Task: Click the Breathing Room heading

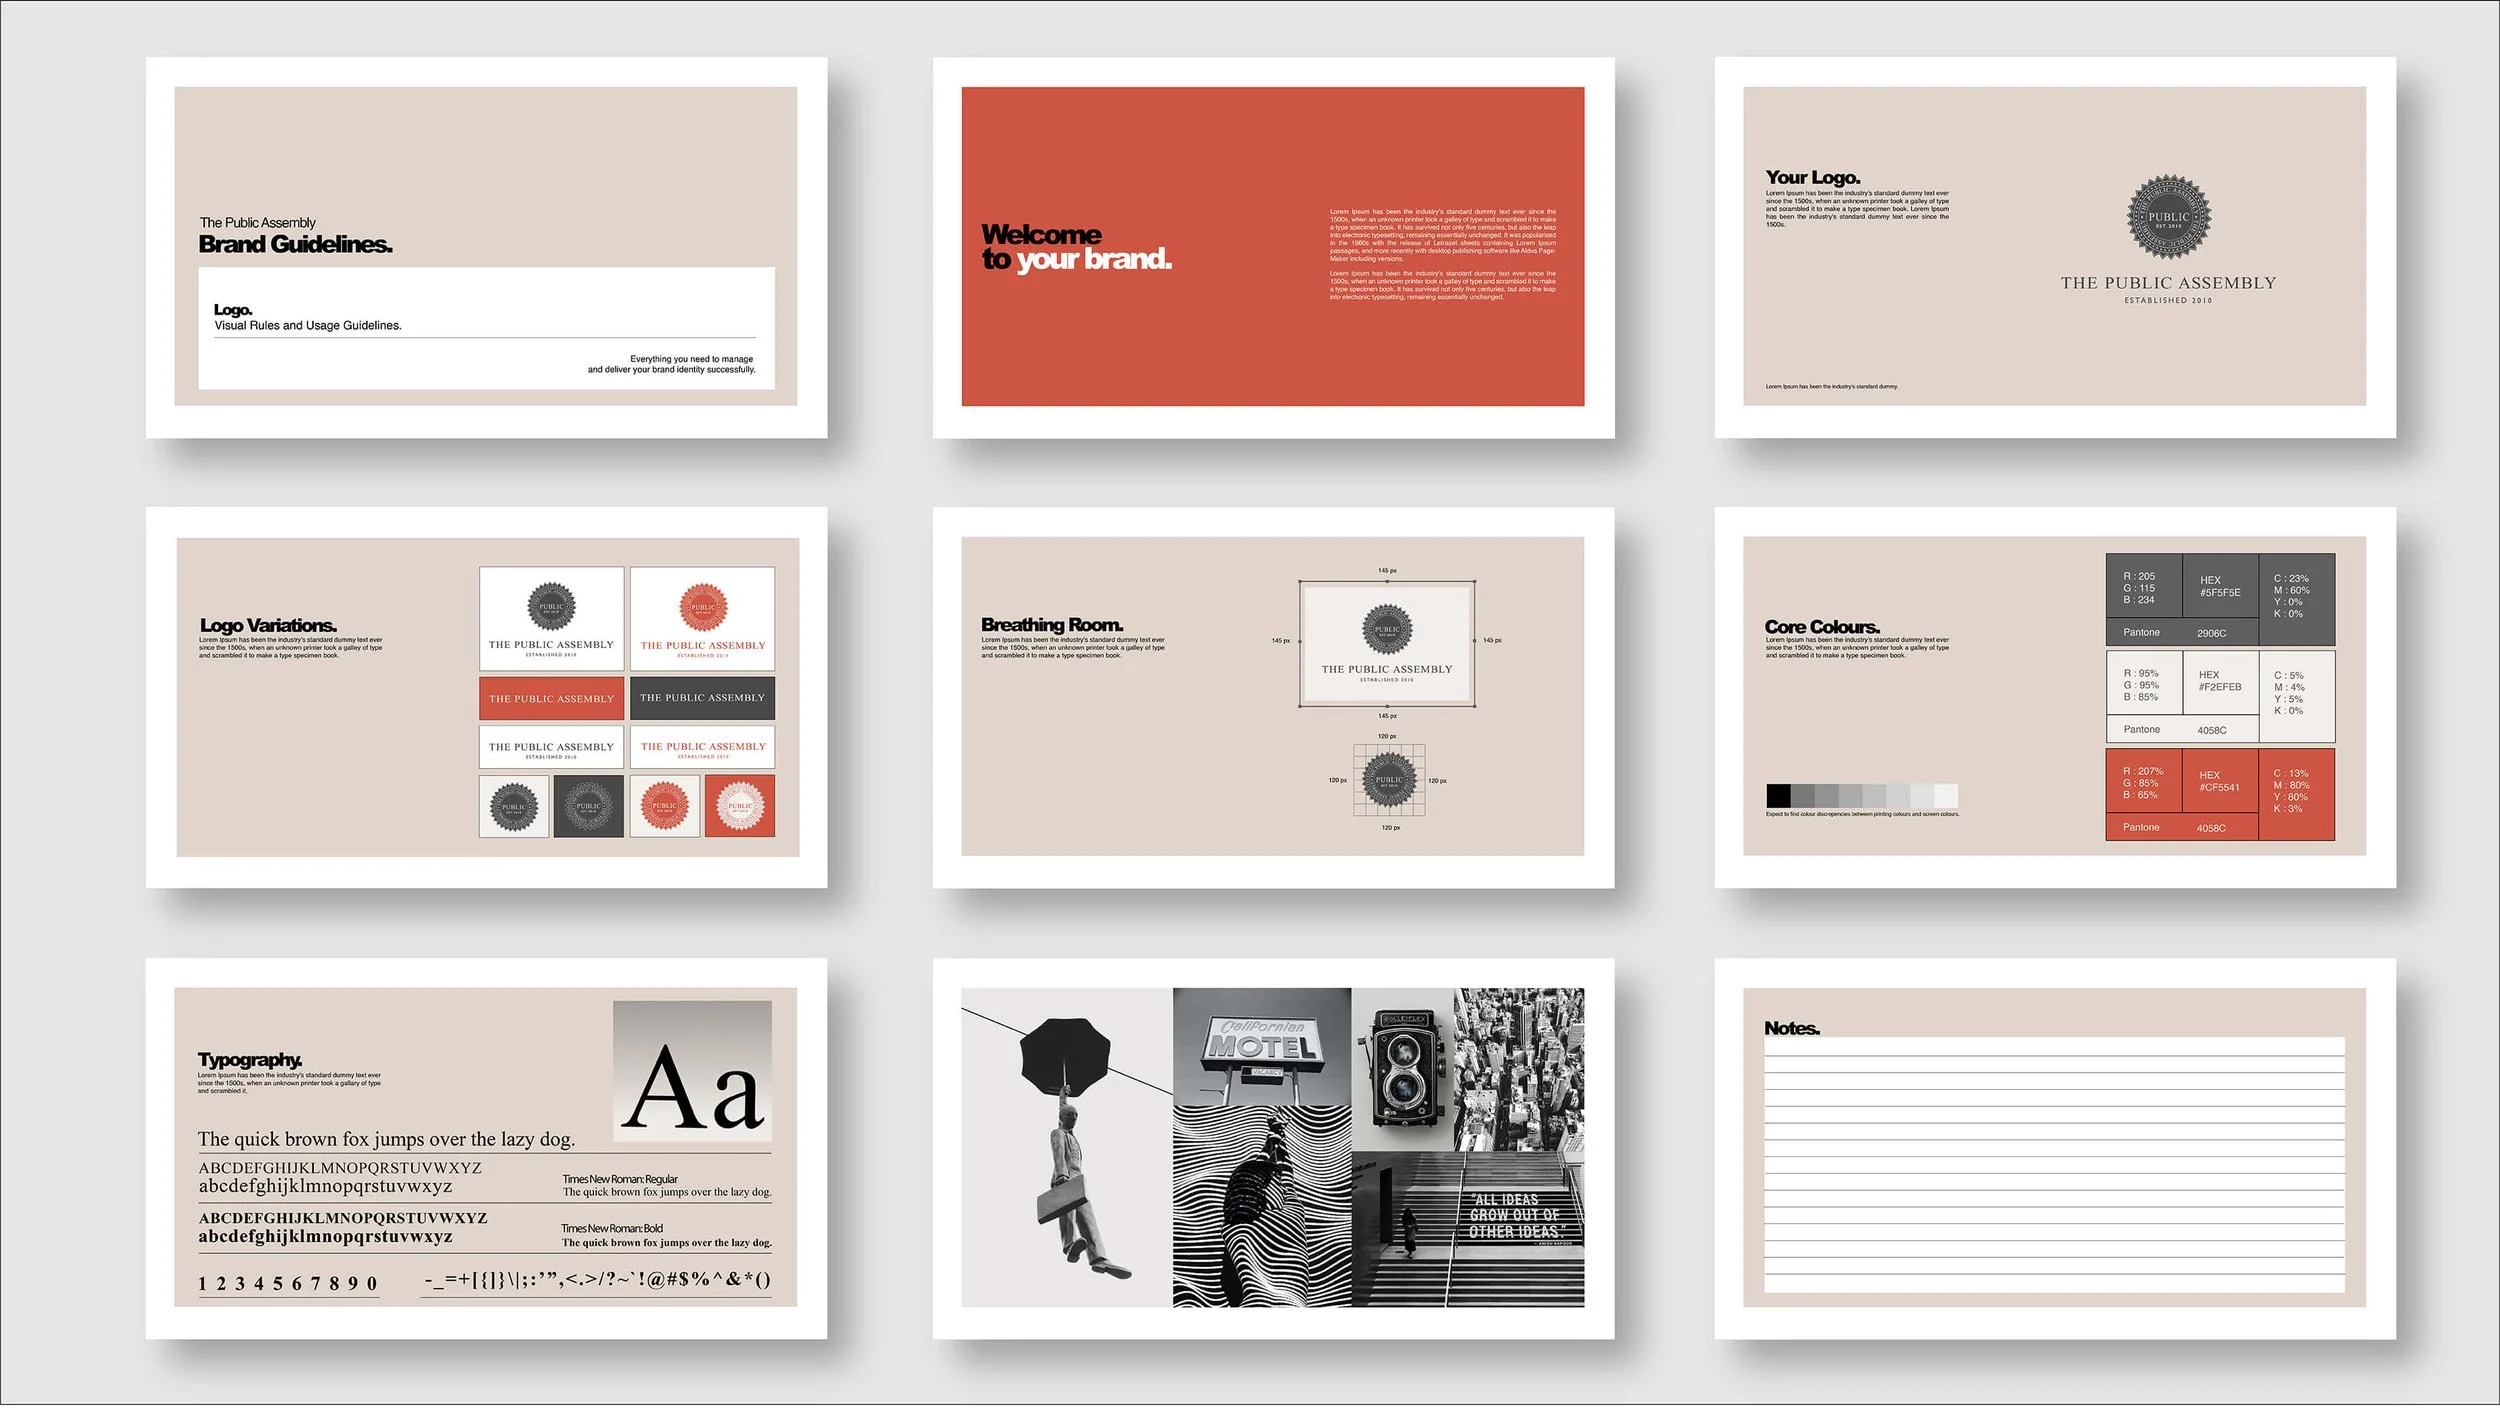Action: pos(1051,625)
